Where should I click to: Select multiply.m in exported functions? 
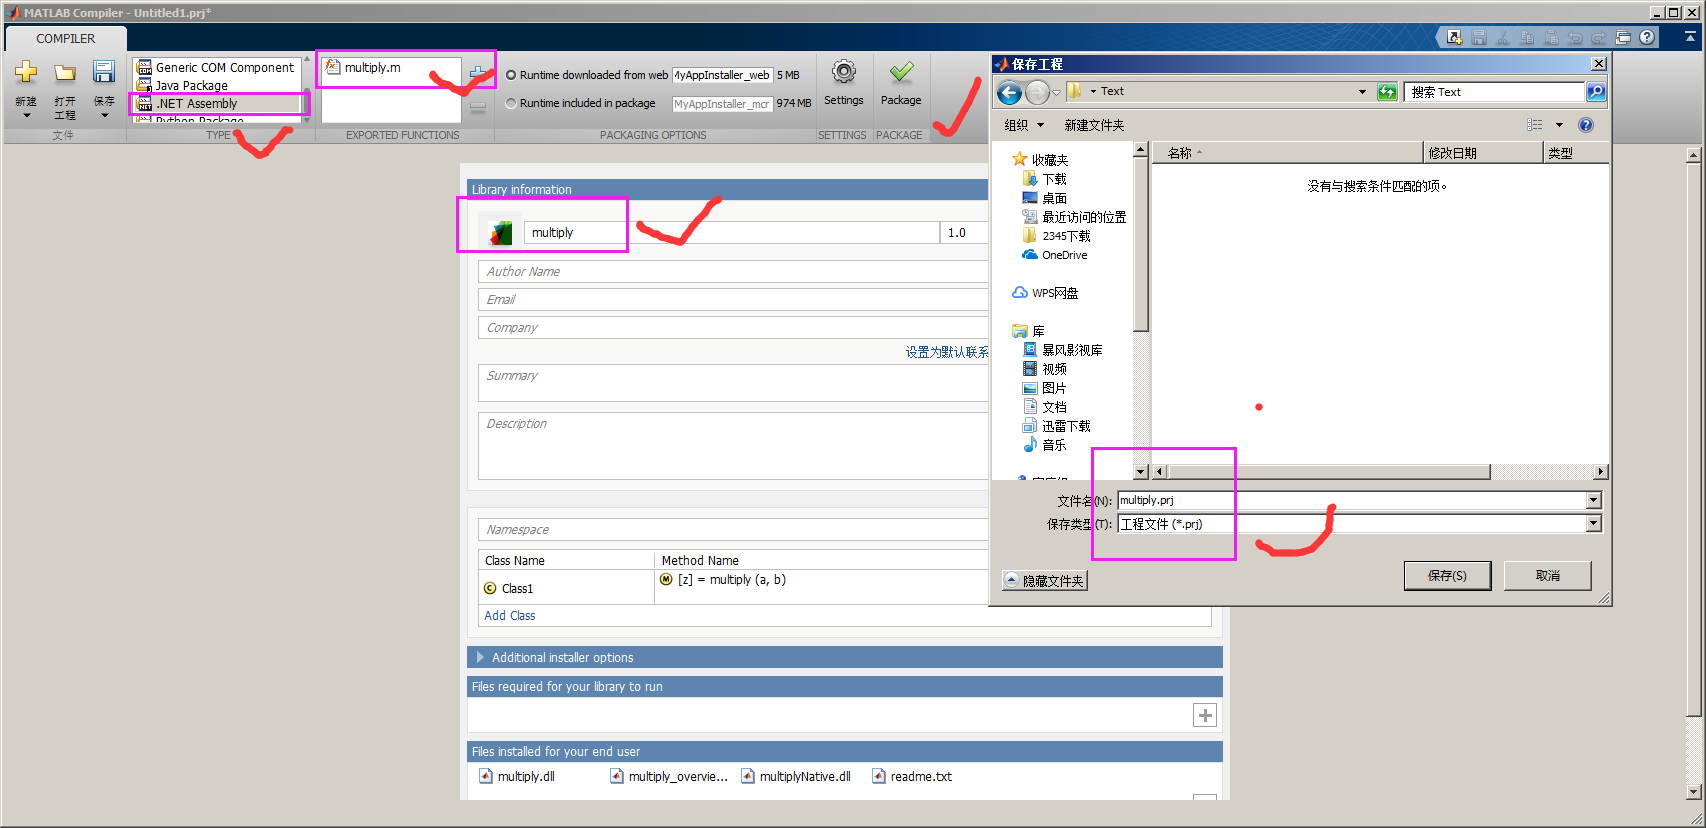(372, 67)
